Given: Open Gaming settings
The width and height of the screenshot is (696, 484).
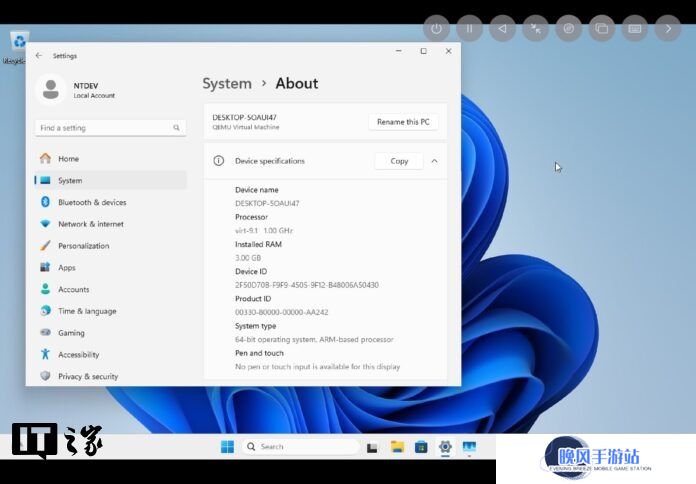Looking at the screenshot, I should pyautogui.click(x=111, y=333).
